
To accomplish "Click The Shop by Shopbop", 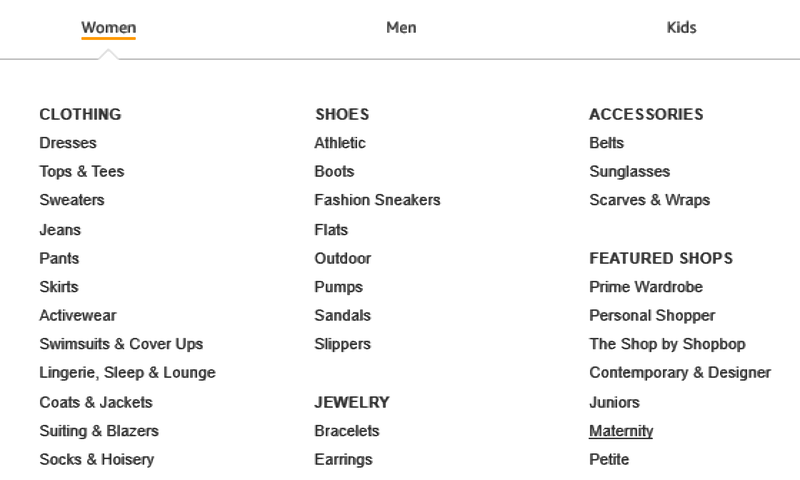I will pos(667,344).
